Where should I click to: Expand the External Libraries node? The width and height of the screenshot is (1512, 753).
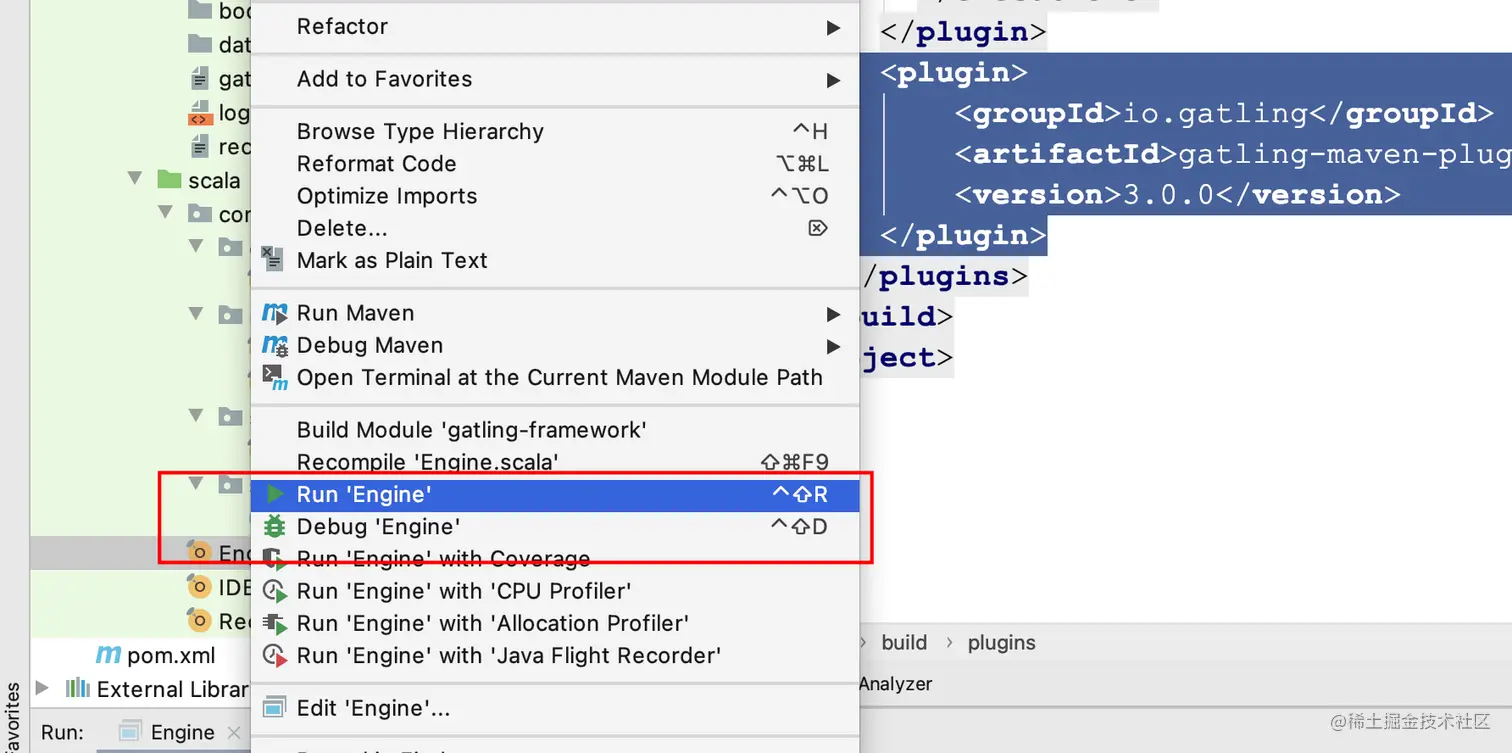[42, 688]
